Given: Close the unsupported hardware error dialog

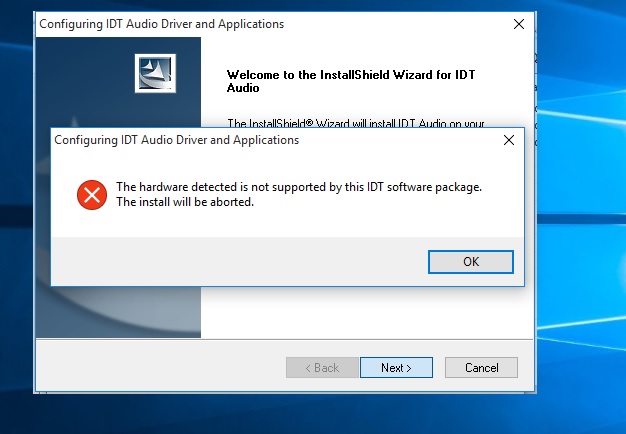Looking at the screenshot, I should point(509,140).
